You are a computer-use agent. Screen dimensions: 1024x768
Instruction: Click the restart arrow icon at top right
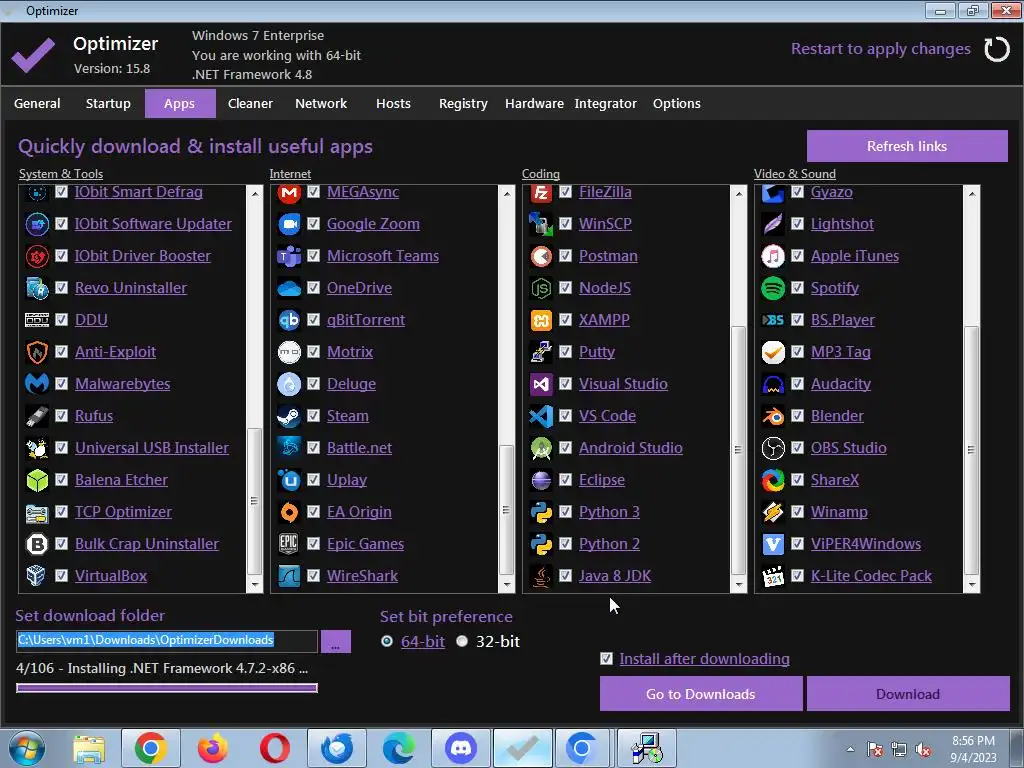[x=997, y=49]
